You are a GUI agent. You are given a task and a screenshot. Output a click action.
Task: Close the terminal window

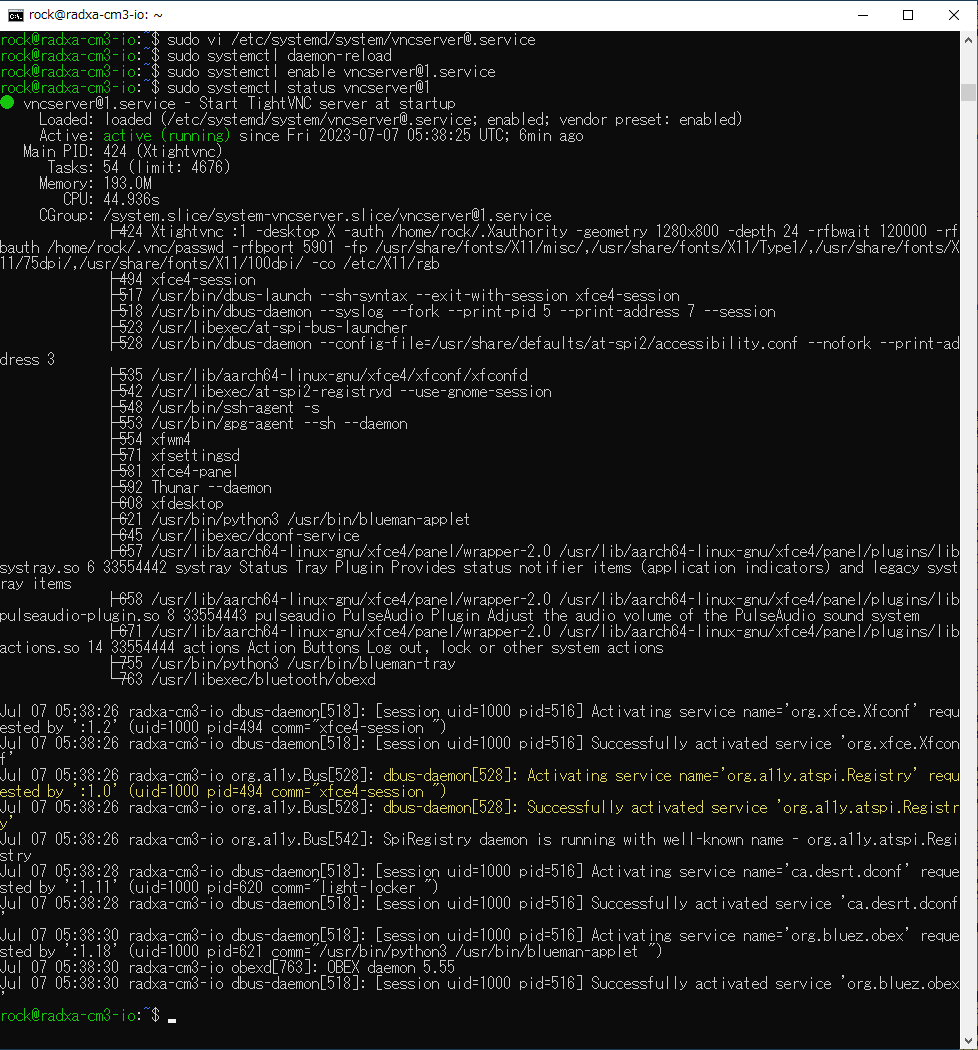tap(954, 15)
